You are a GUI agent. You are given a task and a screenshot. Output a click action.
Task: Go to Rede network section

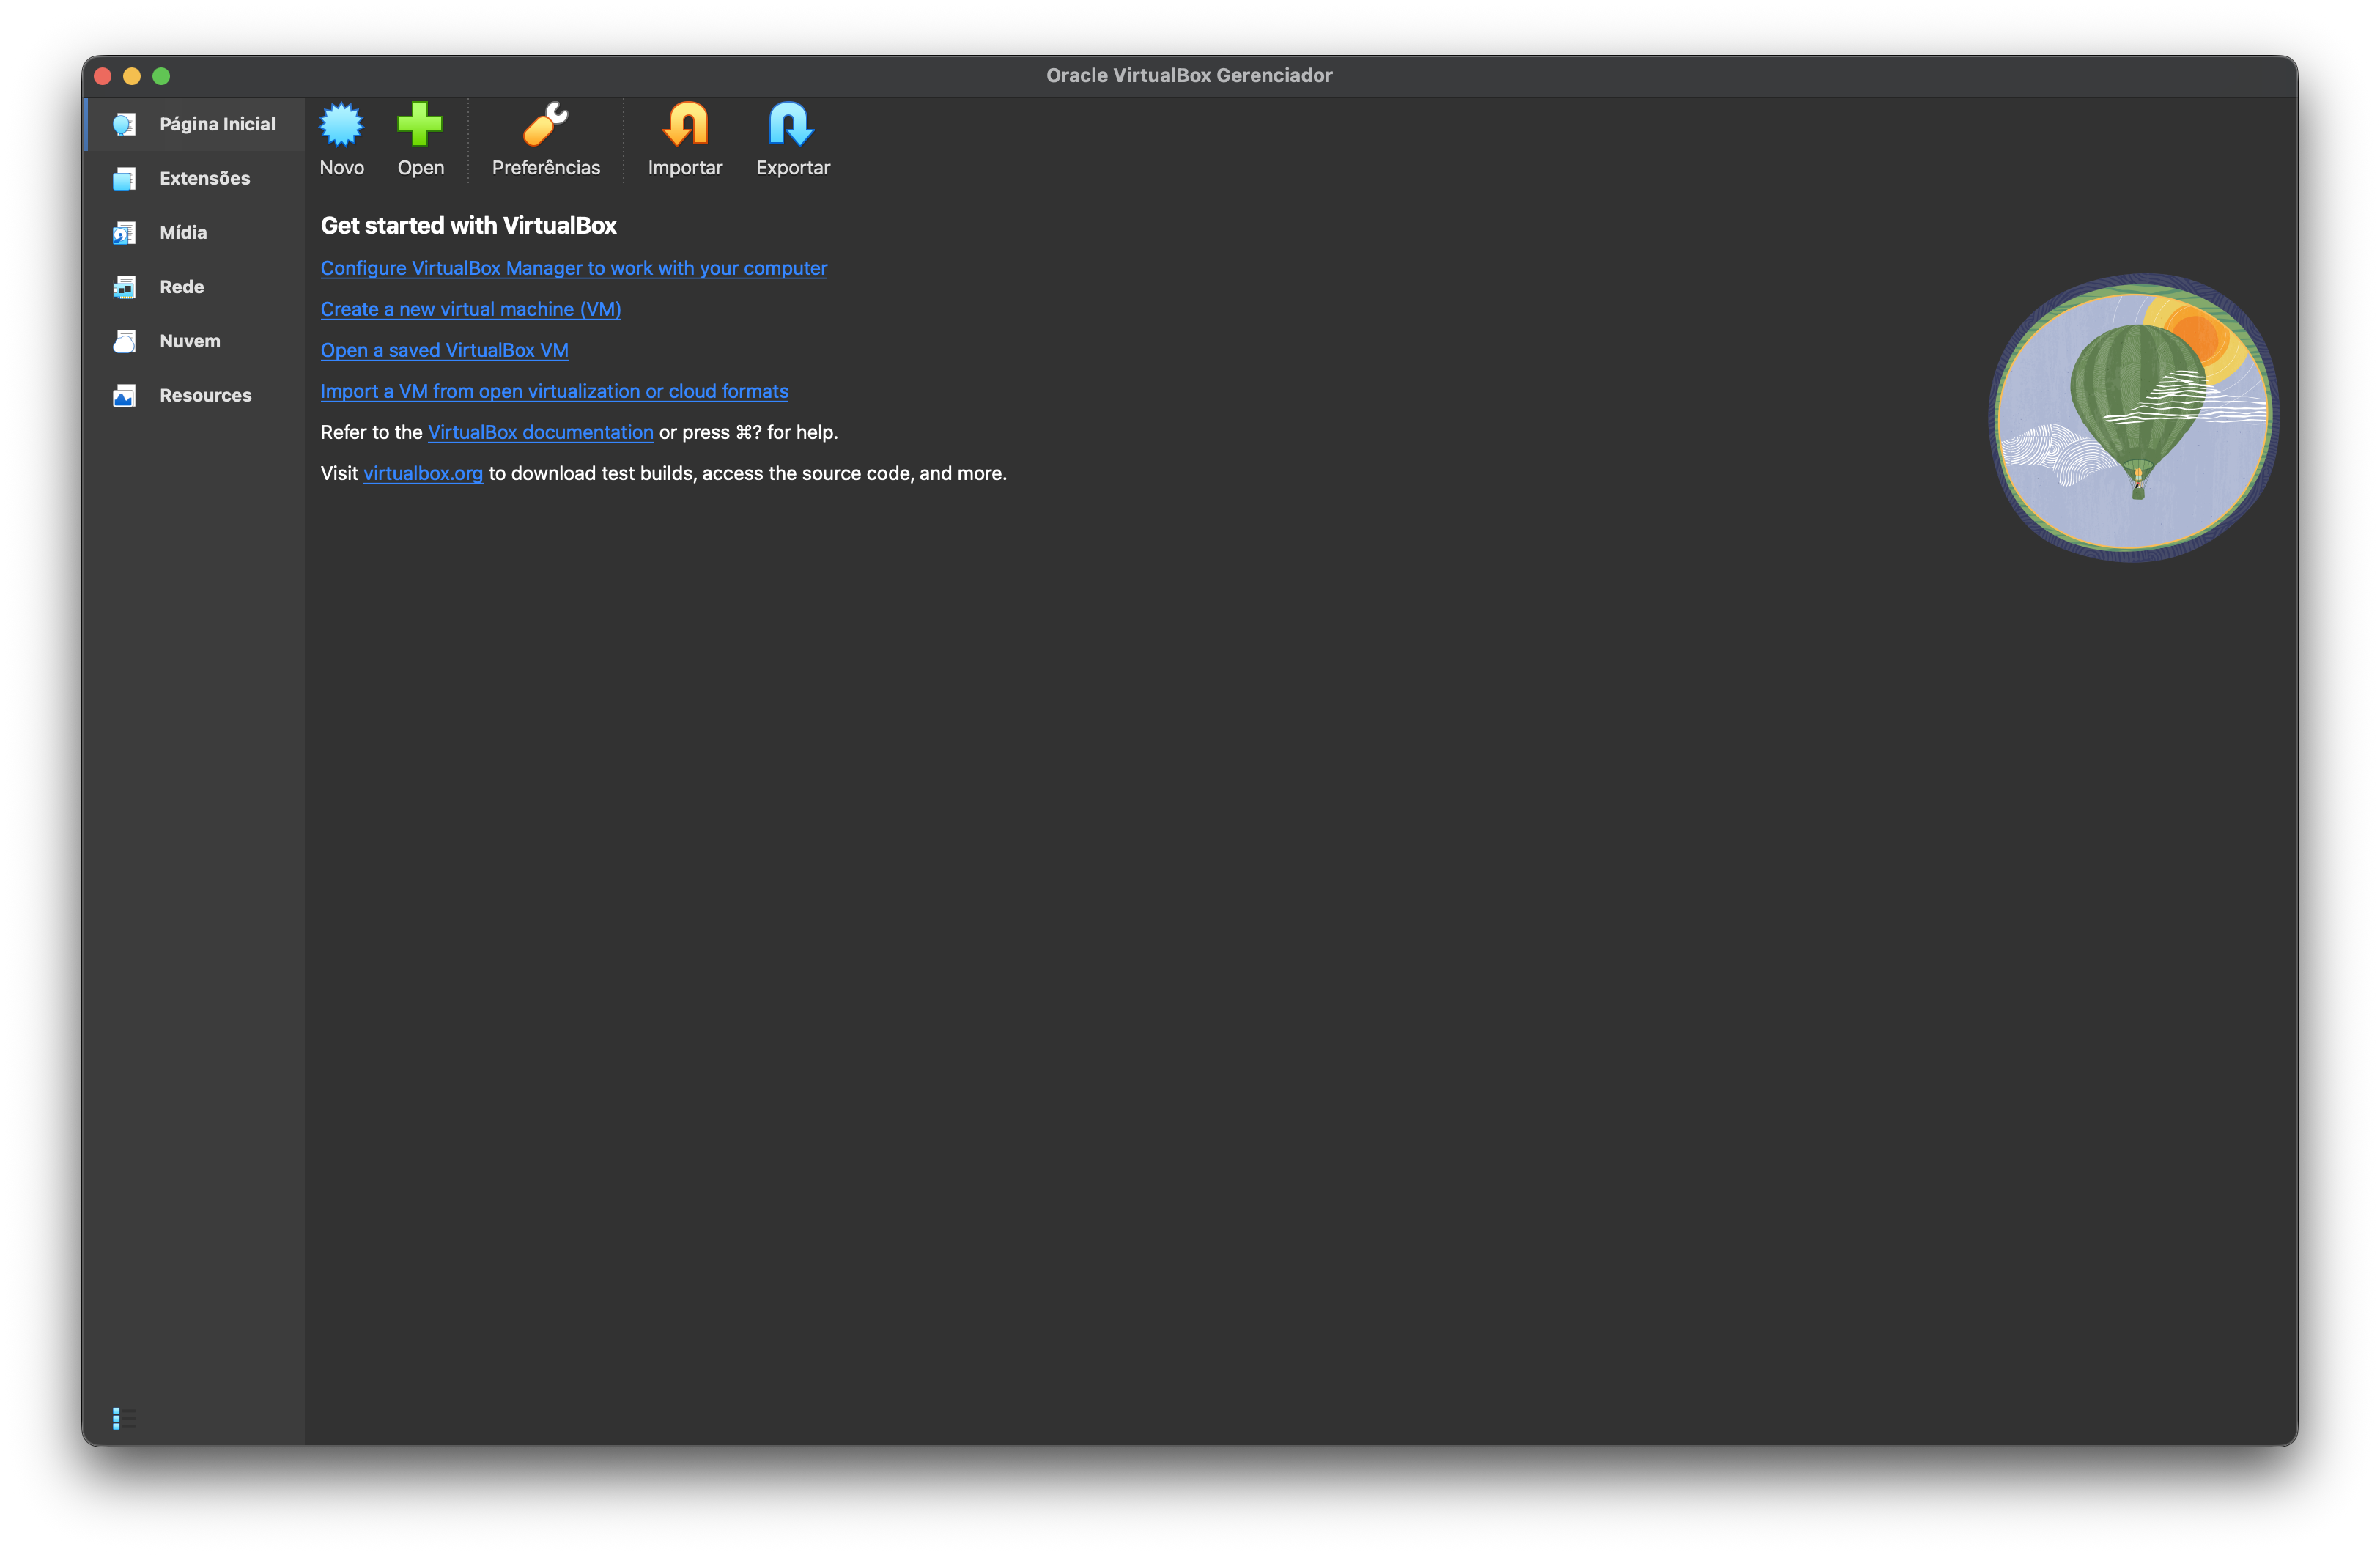click(x=181, y=287)
